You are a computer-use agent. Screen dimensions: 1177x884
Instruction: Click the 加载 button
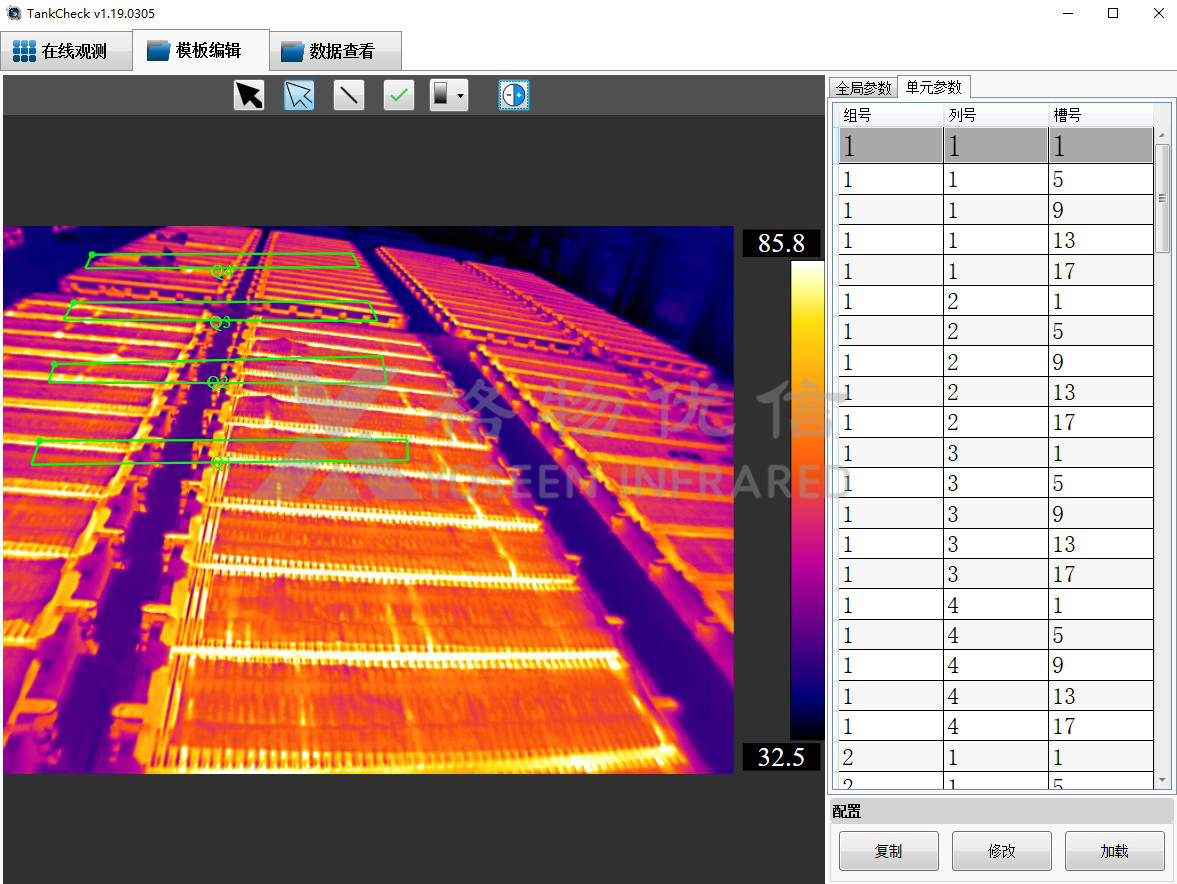[1114, 851]
